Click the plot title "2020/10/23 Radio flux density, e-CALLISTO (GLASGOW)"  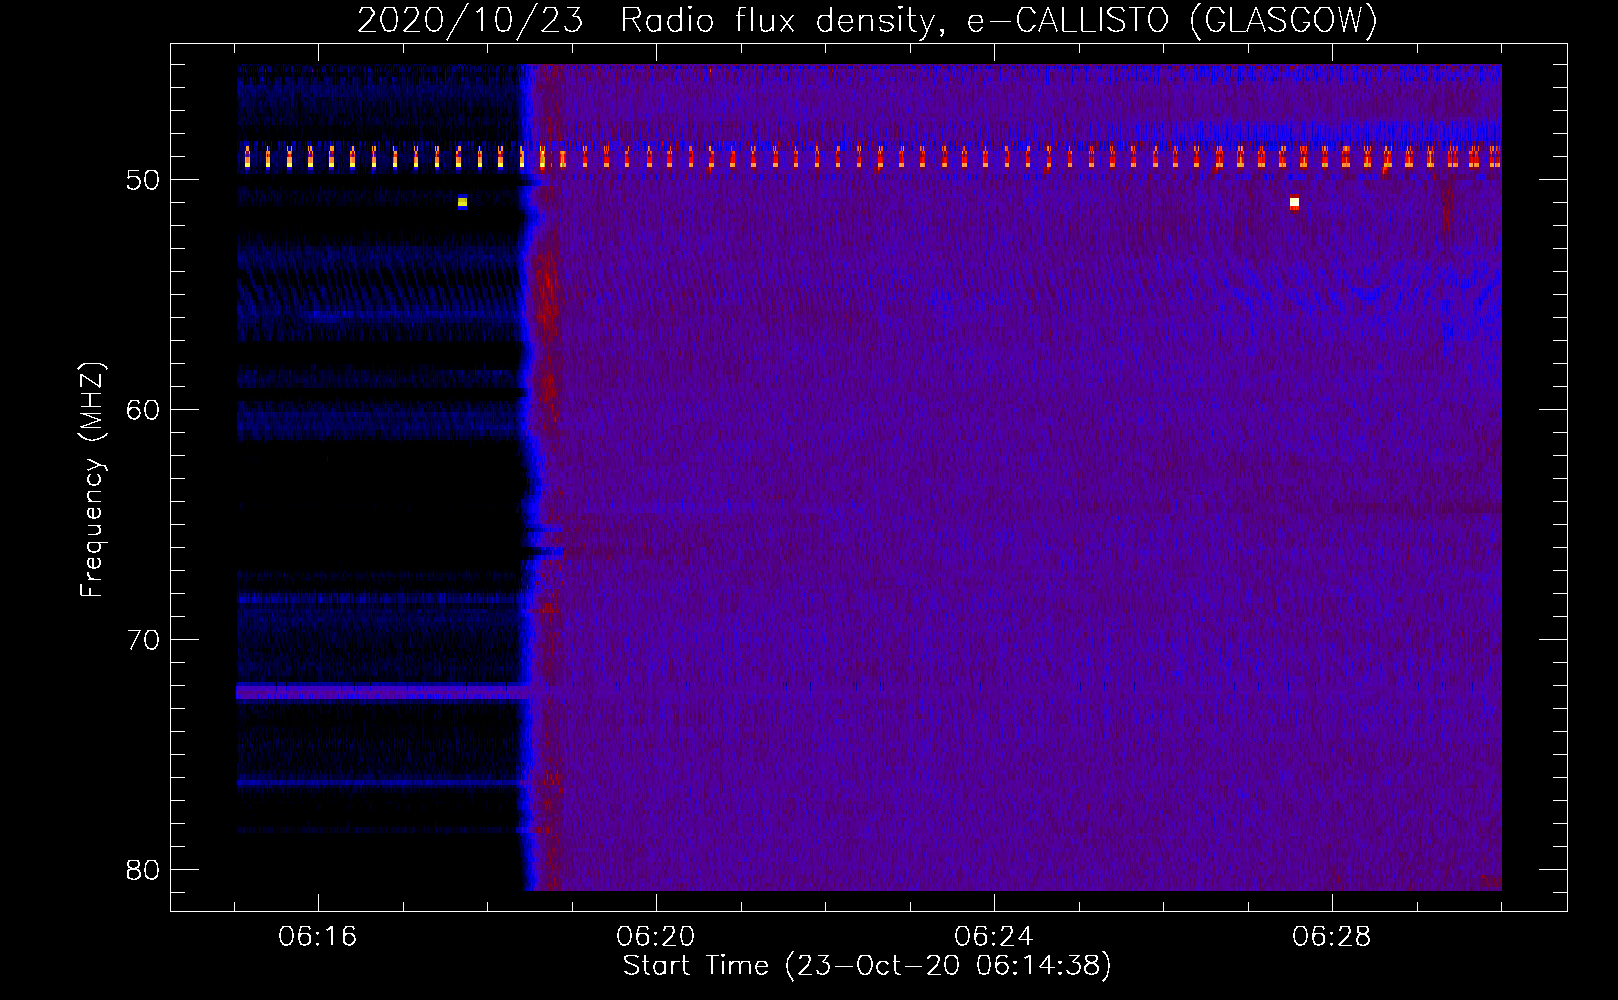pyautogui.click(x=867, y=20)
